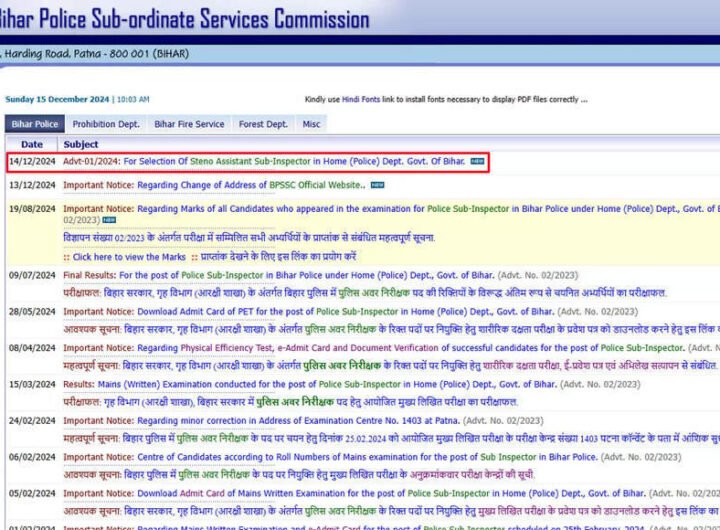Image resolution: width=720 pixels, height=530 pixels.
Task: Open the Bihar Police tab
Action: point(35,124)
